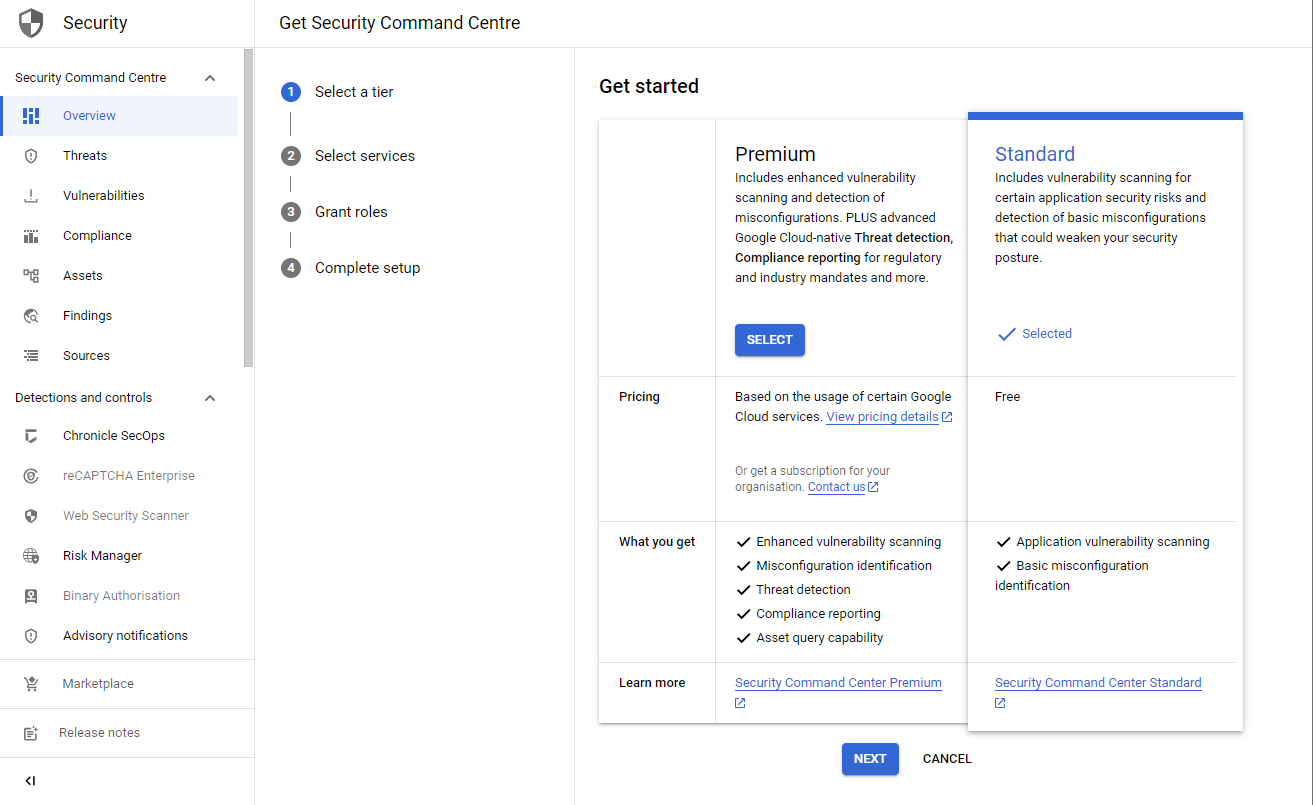Go to step 2 Select services
This screenshot has width=1313, height=805.
pos(365,155)
